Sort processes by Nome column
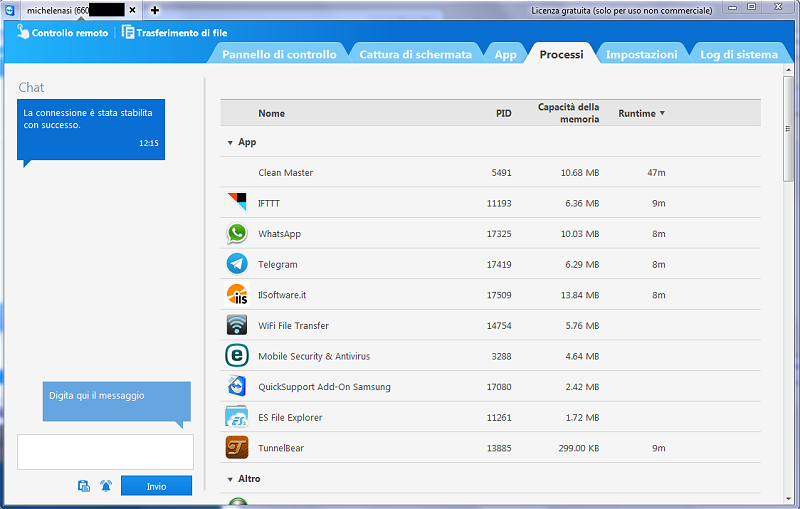The height and width of the screenshot is (509, 800). pyautogui.click(x=271, y=113)
